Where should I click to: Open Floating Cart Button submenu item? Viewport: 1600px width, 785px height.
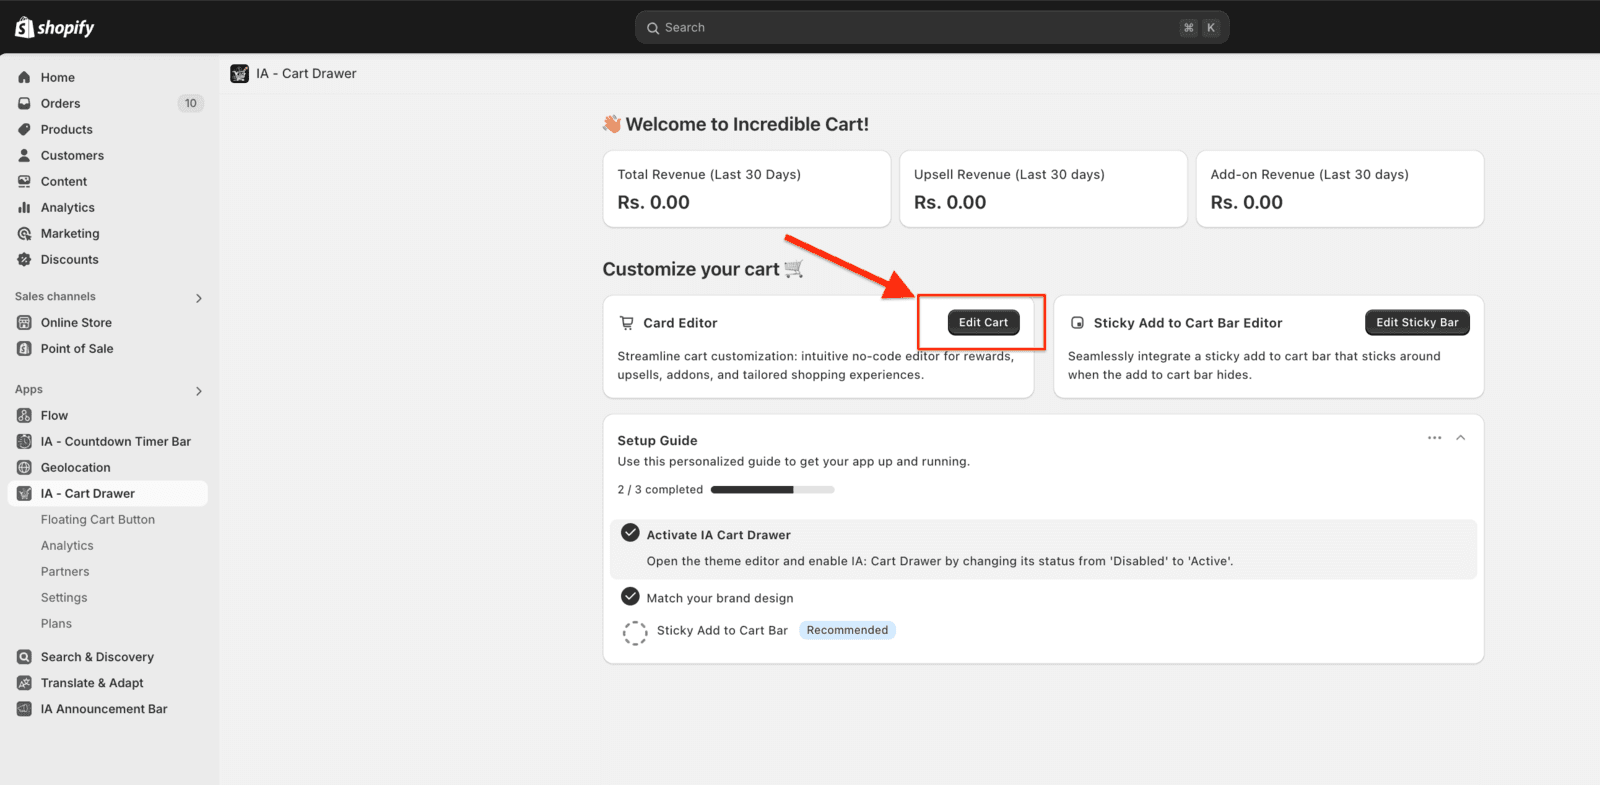tap(98, 519)
